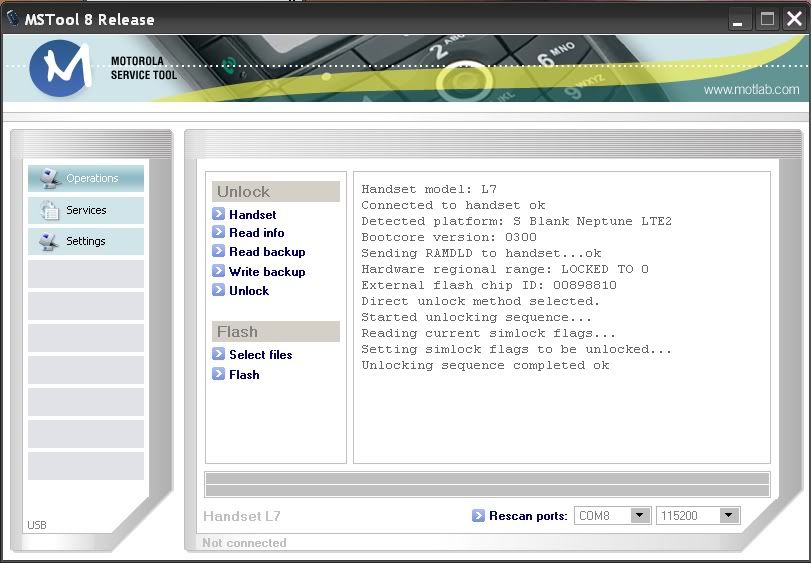The height and width of the screenshot is (563, 811).
Task: Open the COM8 port dropdown
Action: click(x=640, y=516)
